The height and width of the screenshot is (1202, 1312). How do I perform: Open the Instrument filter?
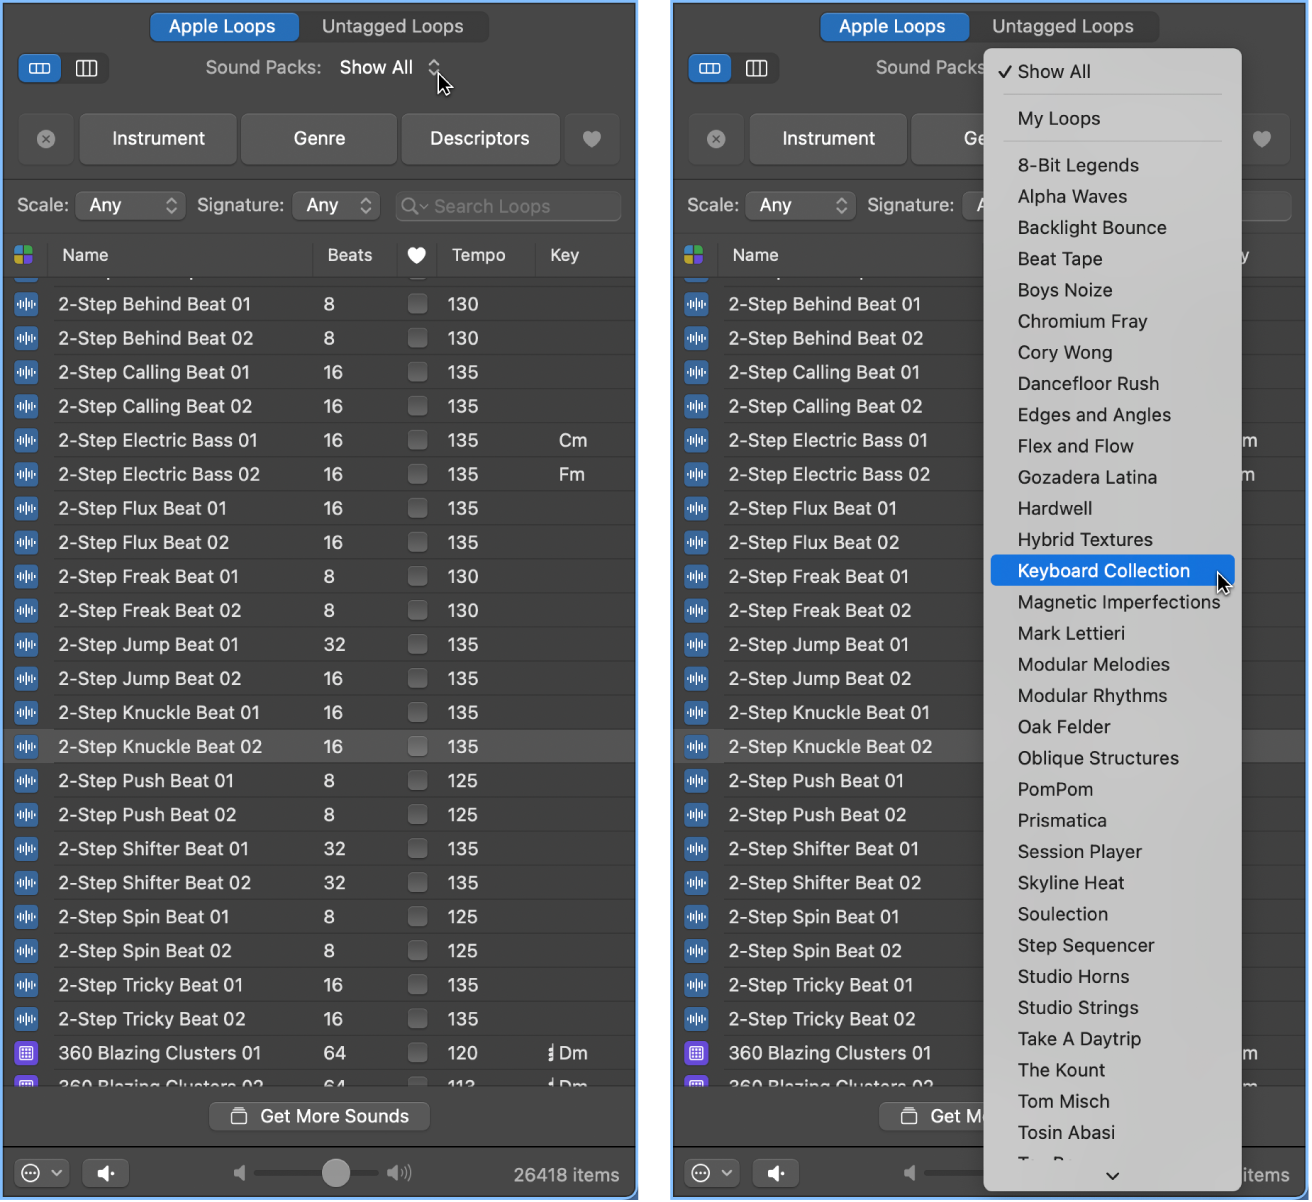point(157,139)
